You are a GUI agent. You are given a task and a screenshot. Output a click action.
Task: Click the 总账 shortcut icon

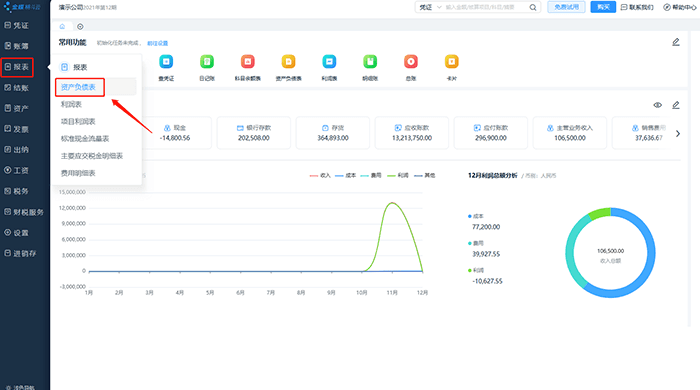click(x=411, y=62)
